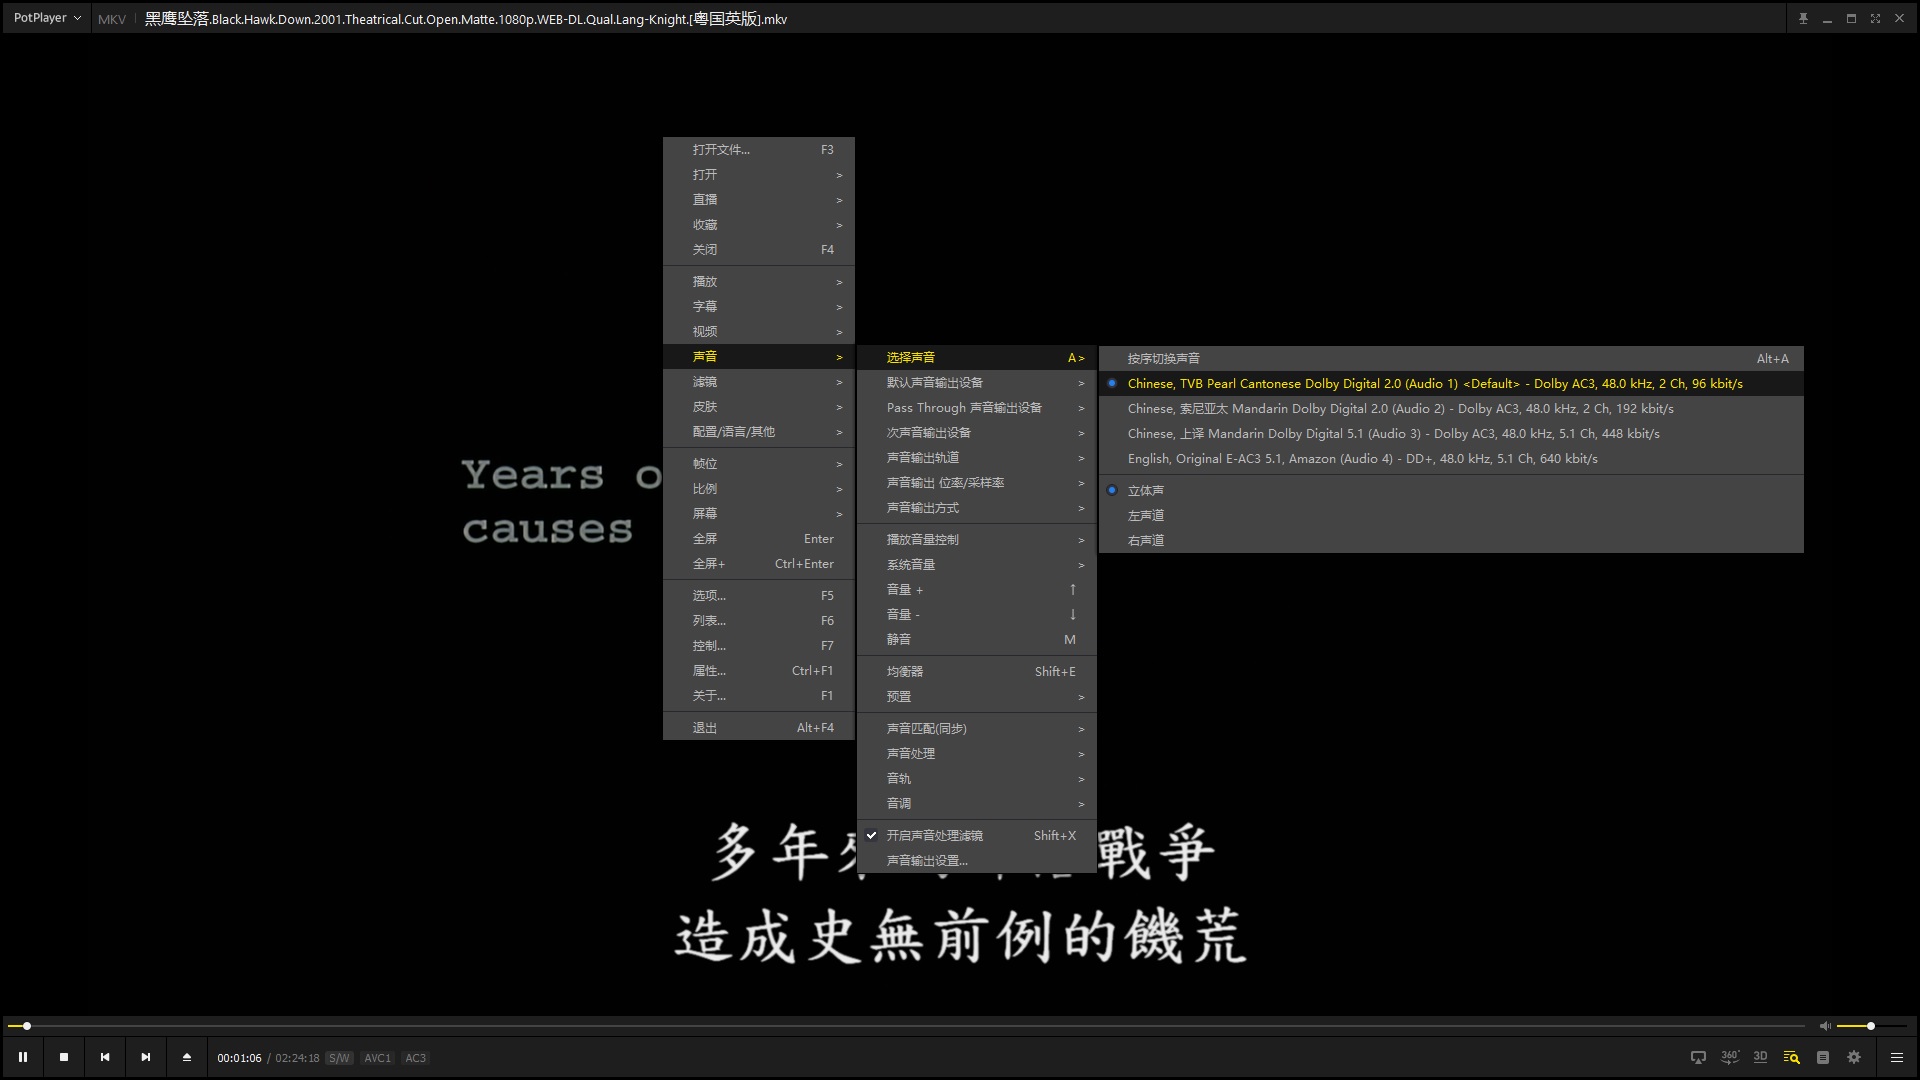Select the English Original E-AC3 5.1 audio track
1920x1080 pixels.
tap(1362, 458)
